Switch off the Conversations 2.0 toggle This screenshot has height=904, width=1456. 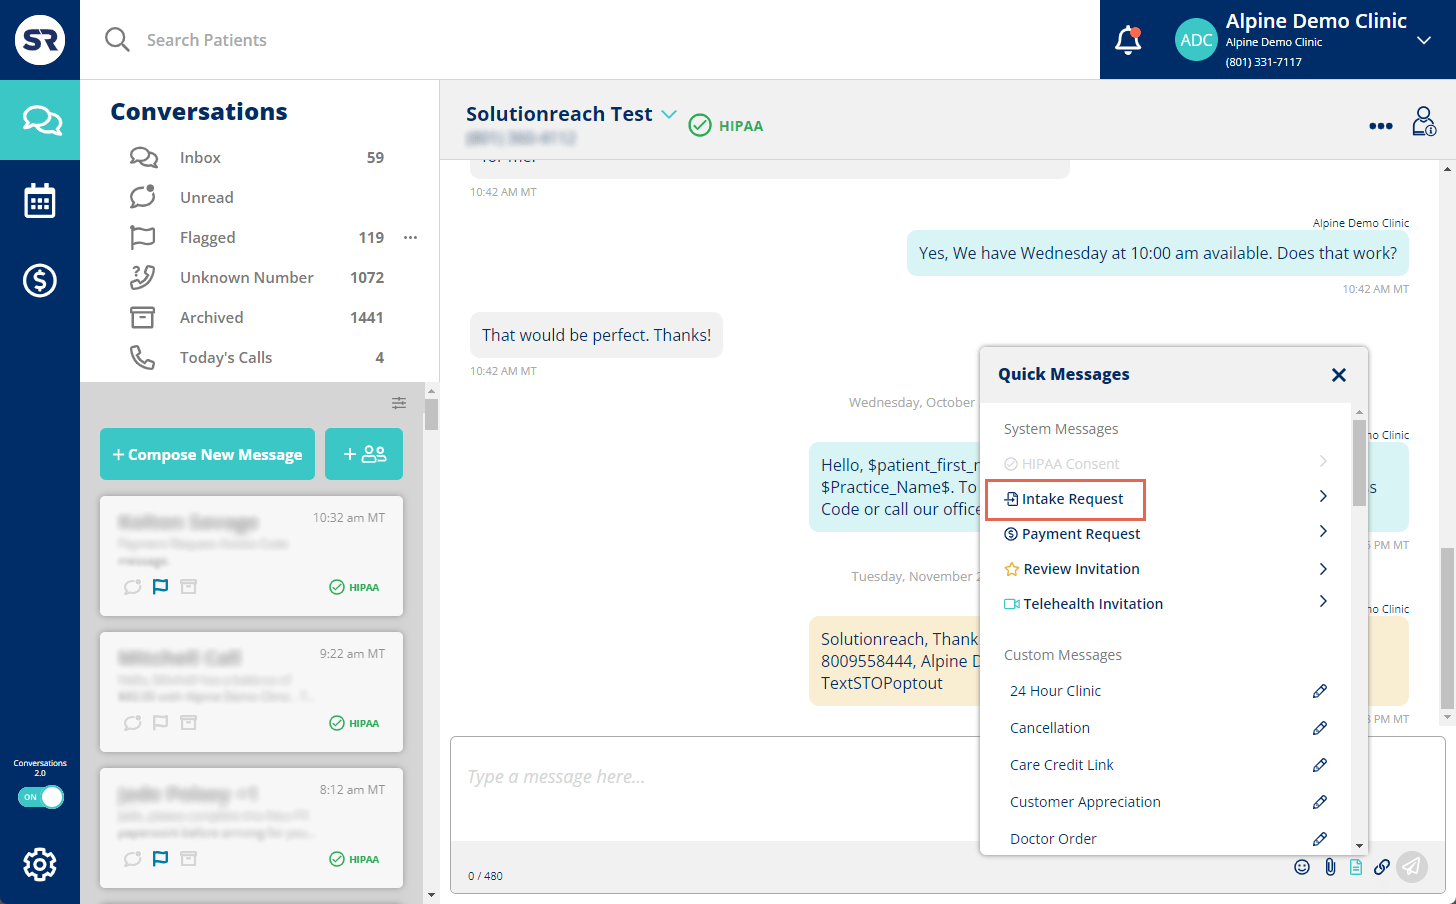coord(40,797)
